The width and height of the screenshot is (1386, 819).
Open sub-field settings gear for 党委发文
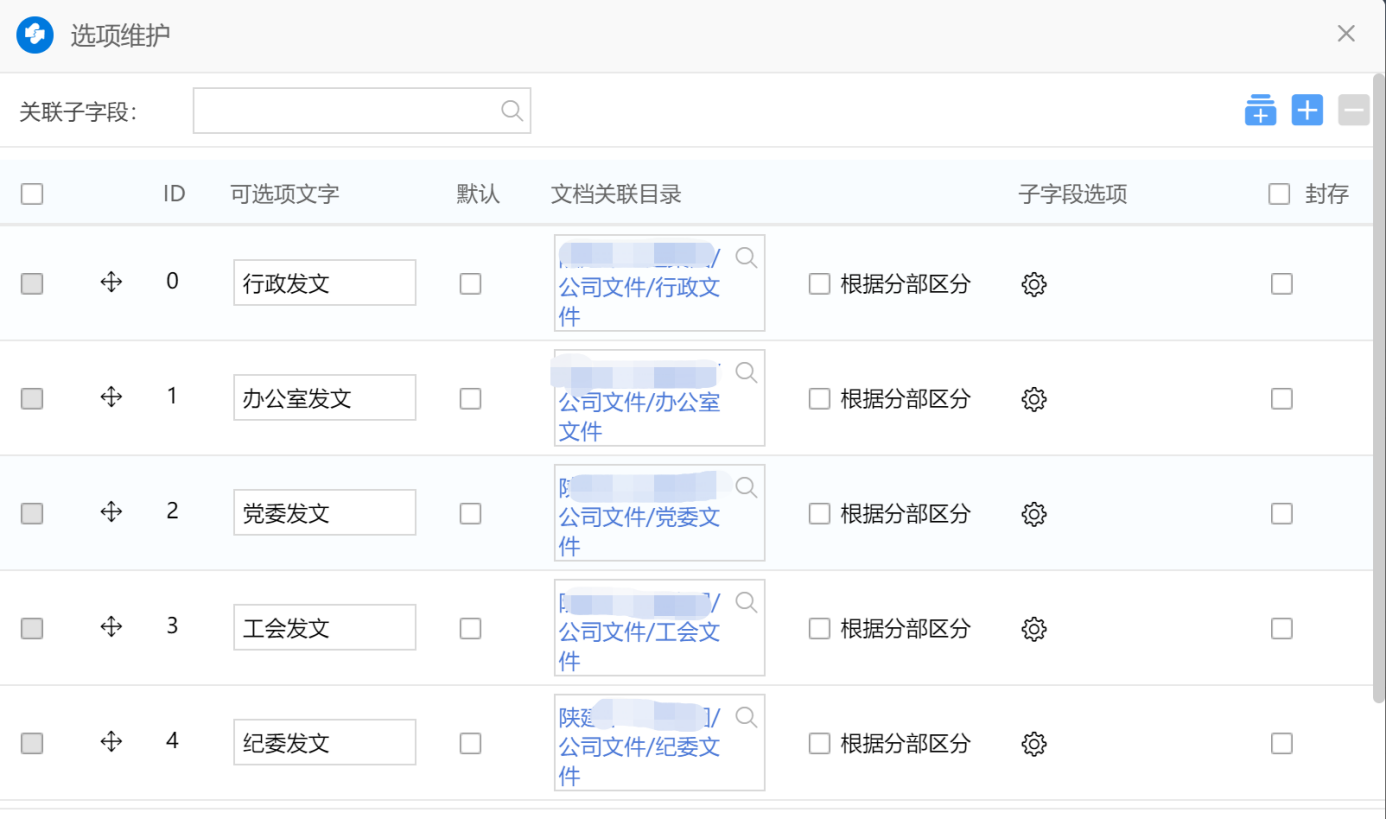pos(1034,514)
